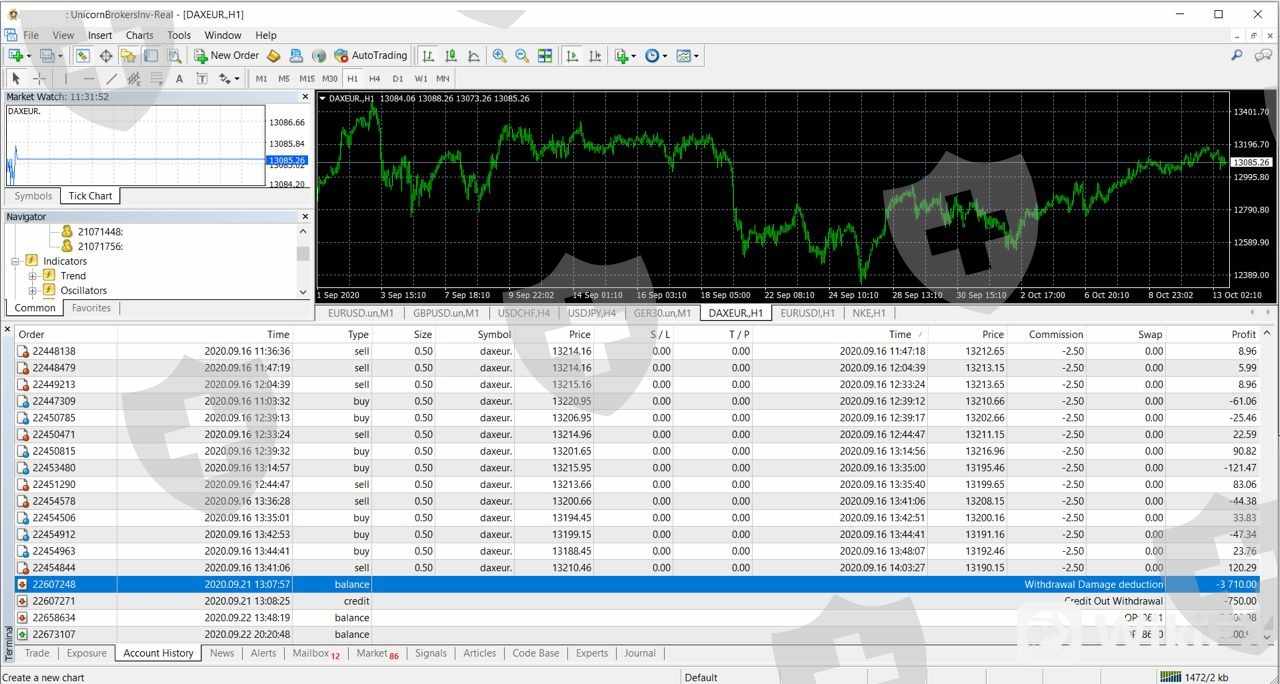Select the H4 timeframe button

(x=374, y=78)
